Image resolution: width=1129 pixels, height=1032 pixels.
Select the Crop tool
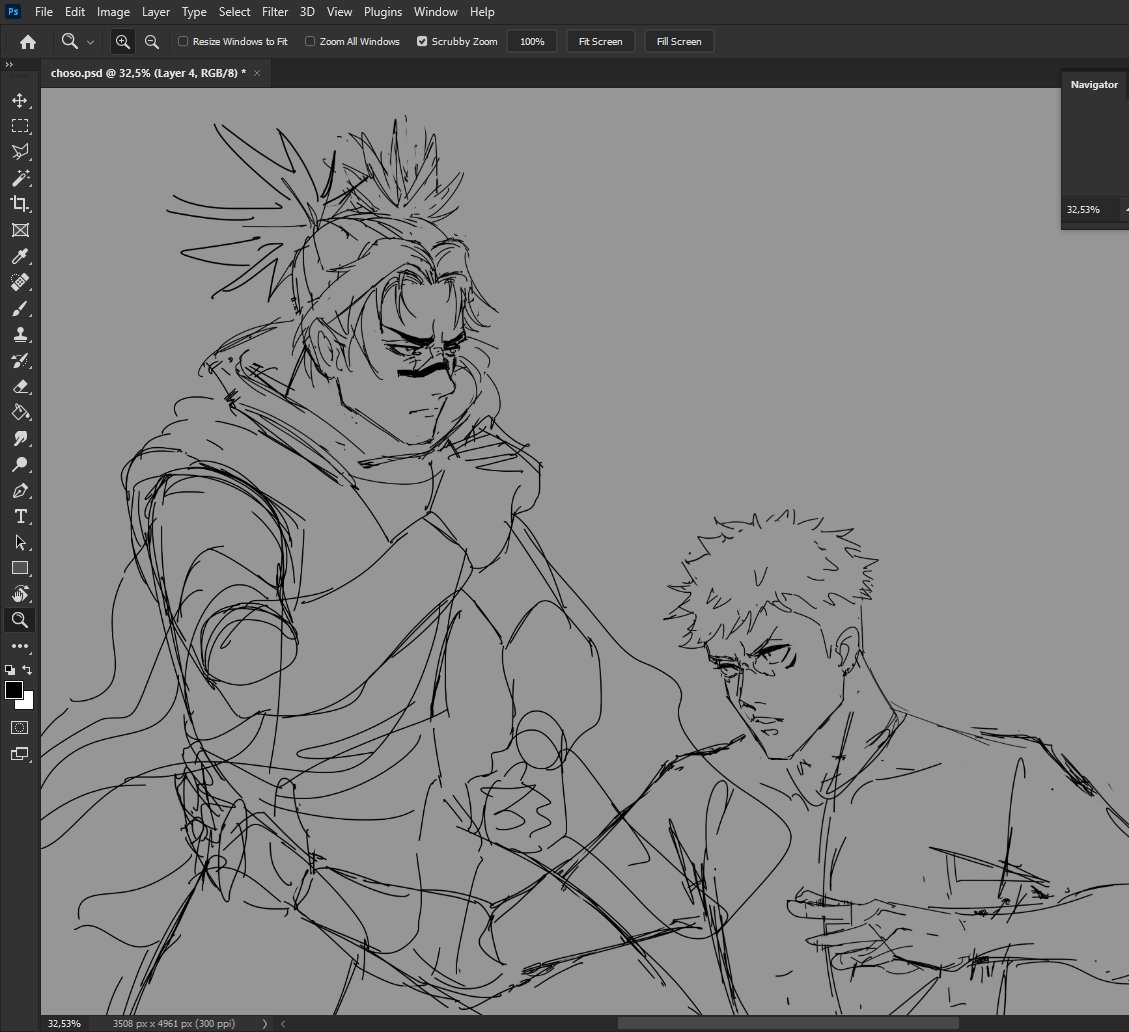click(x=20, y=204)
